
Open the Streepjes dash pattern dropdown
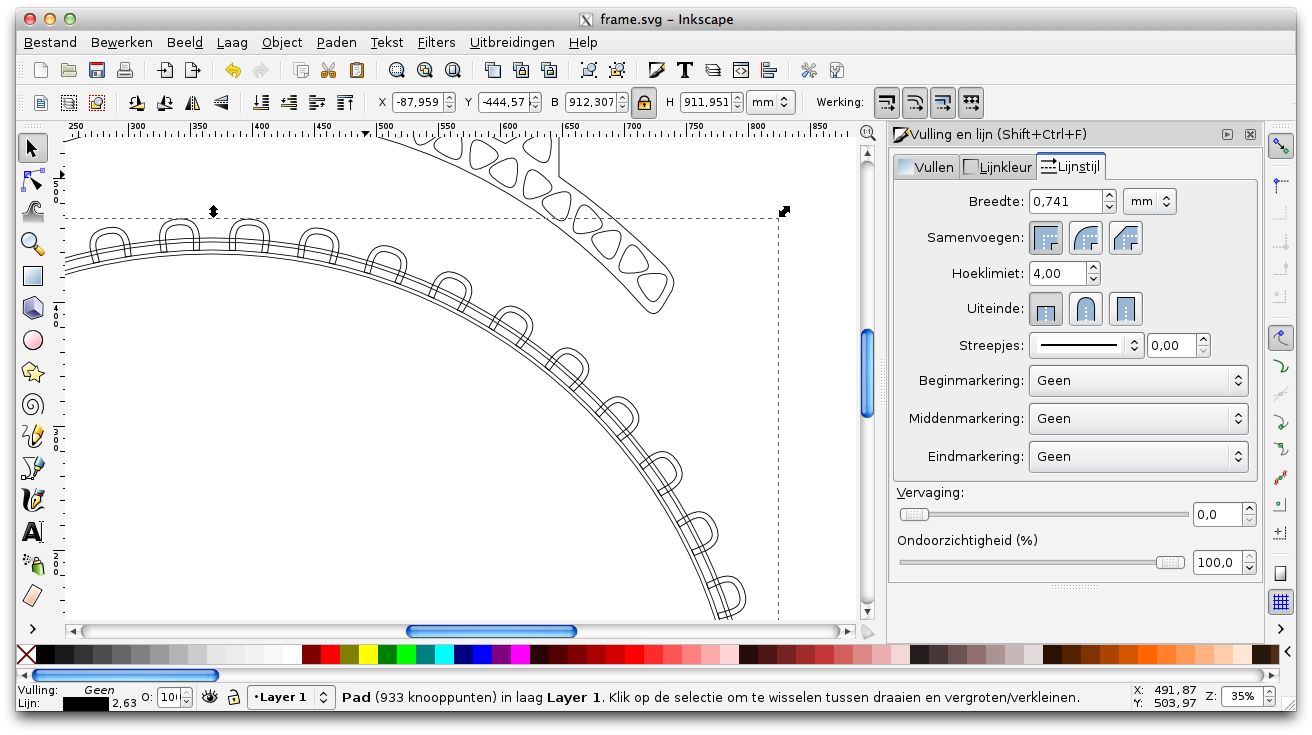pyautogui.click(x=1086, y=346)
